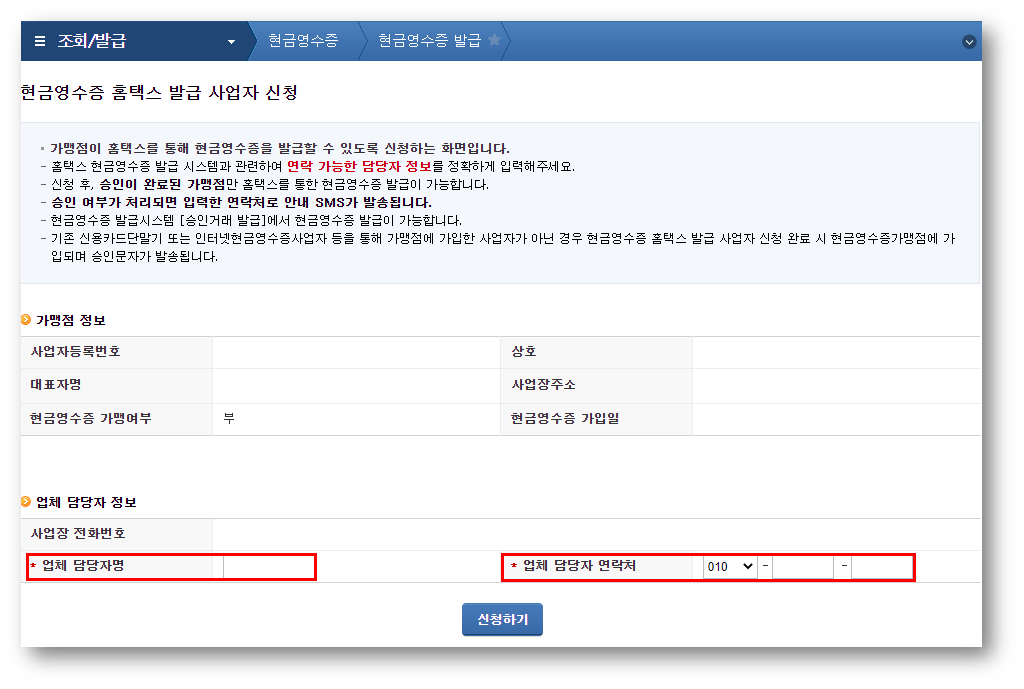1024x689 pixels.
Task: Select the 현금영수증 breadcrumb tab
Action: [x=304, y=40]
